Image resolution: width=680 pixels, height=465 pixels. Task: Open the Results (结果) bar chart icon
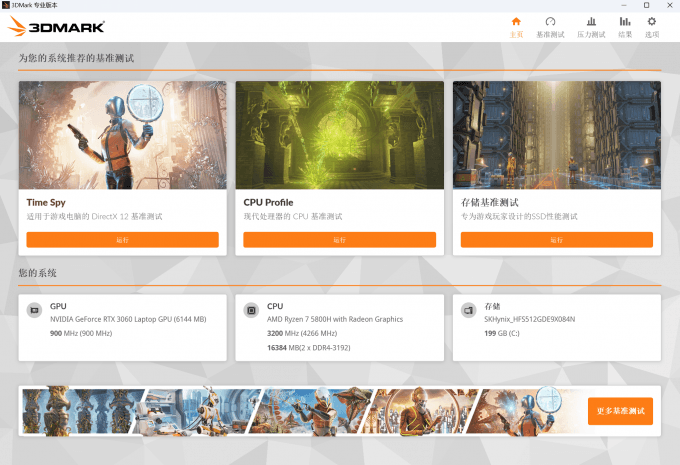coord(625,22)
